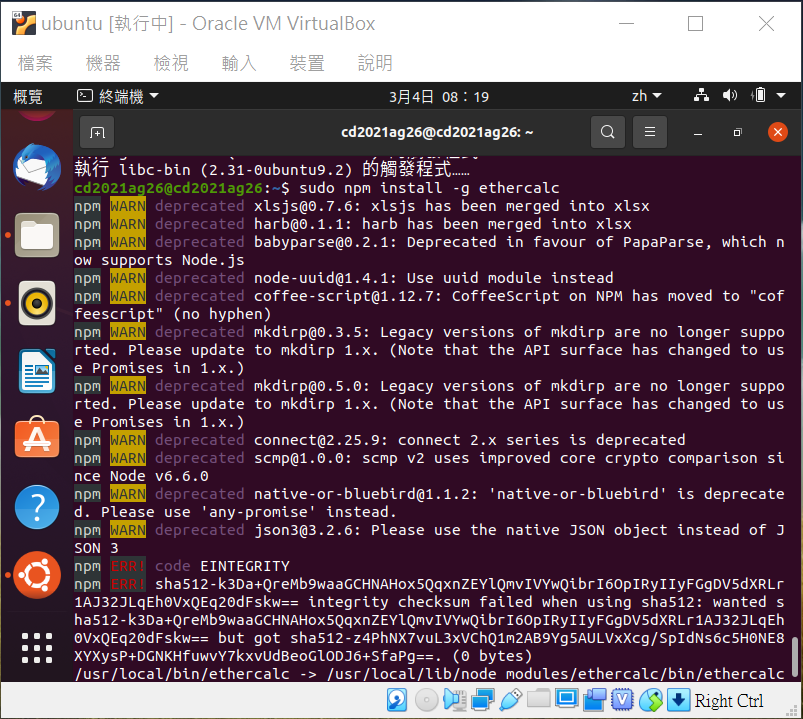Maximize the VirtualBox window
Viewport: 803px width, 719px height.
click(695, 24)
